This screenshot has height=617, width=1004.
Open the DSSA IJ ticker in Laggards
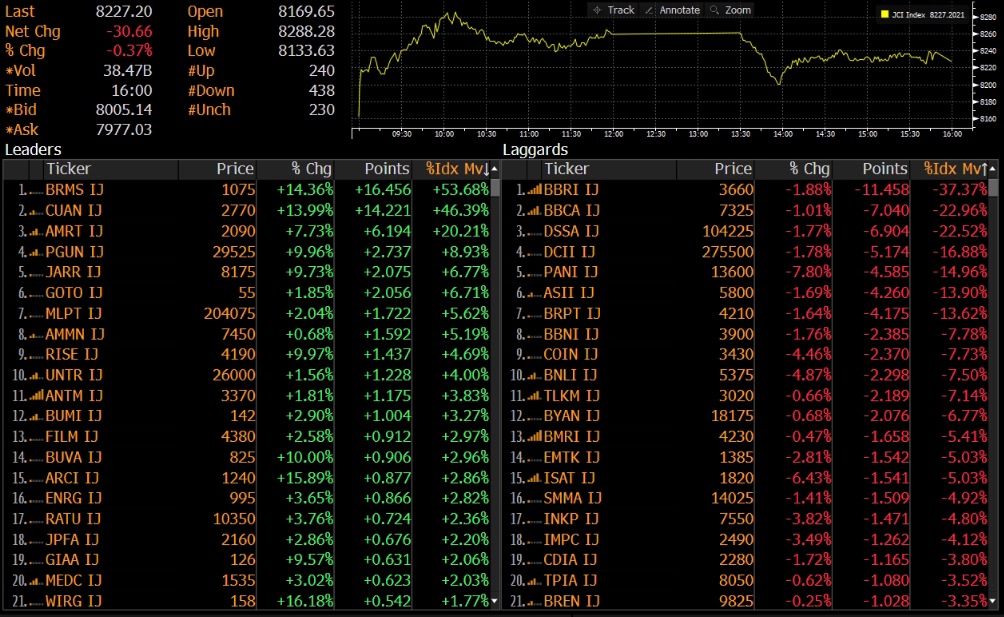571,231
